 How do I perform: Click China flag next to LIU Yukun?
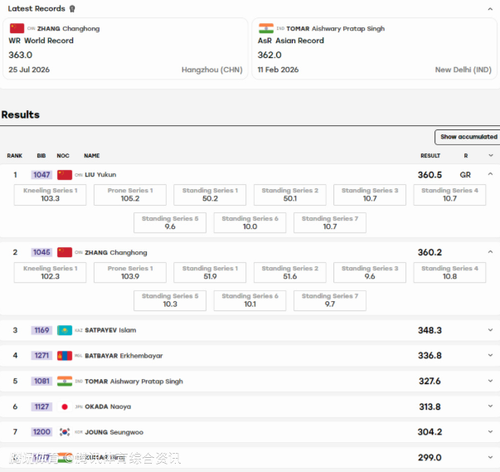[65, 175]
